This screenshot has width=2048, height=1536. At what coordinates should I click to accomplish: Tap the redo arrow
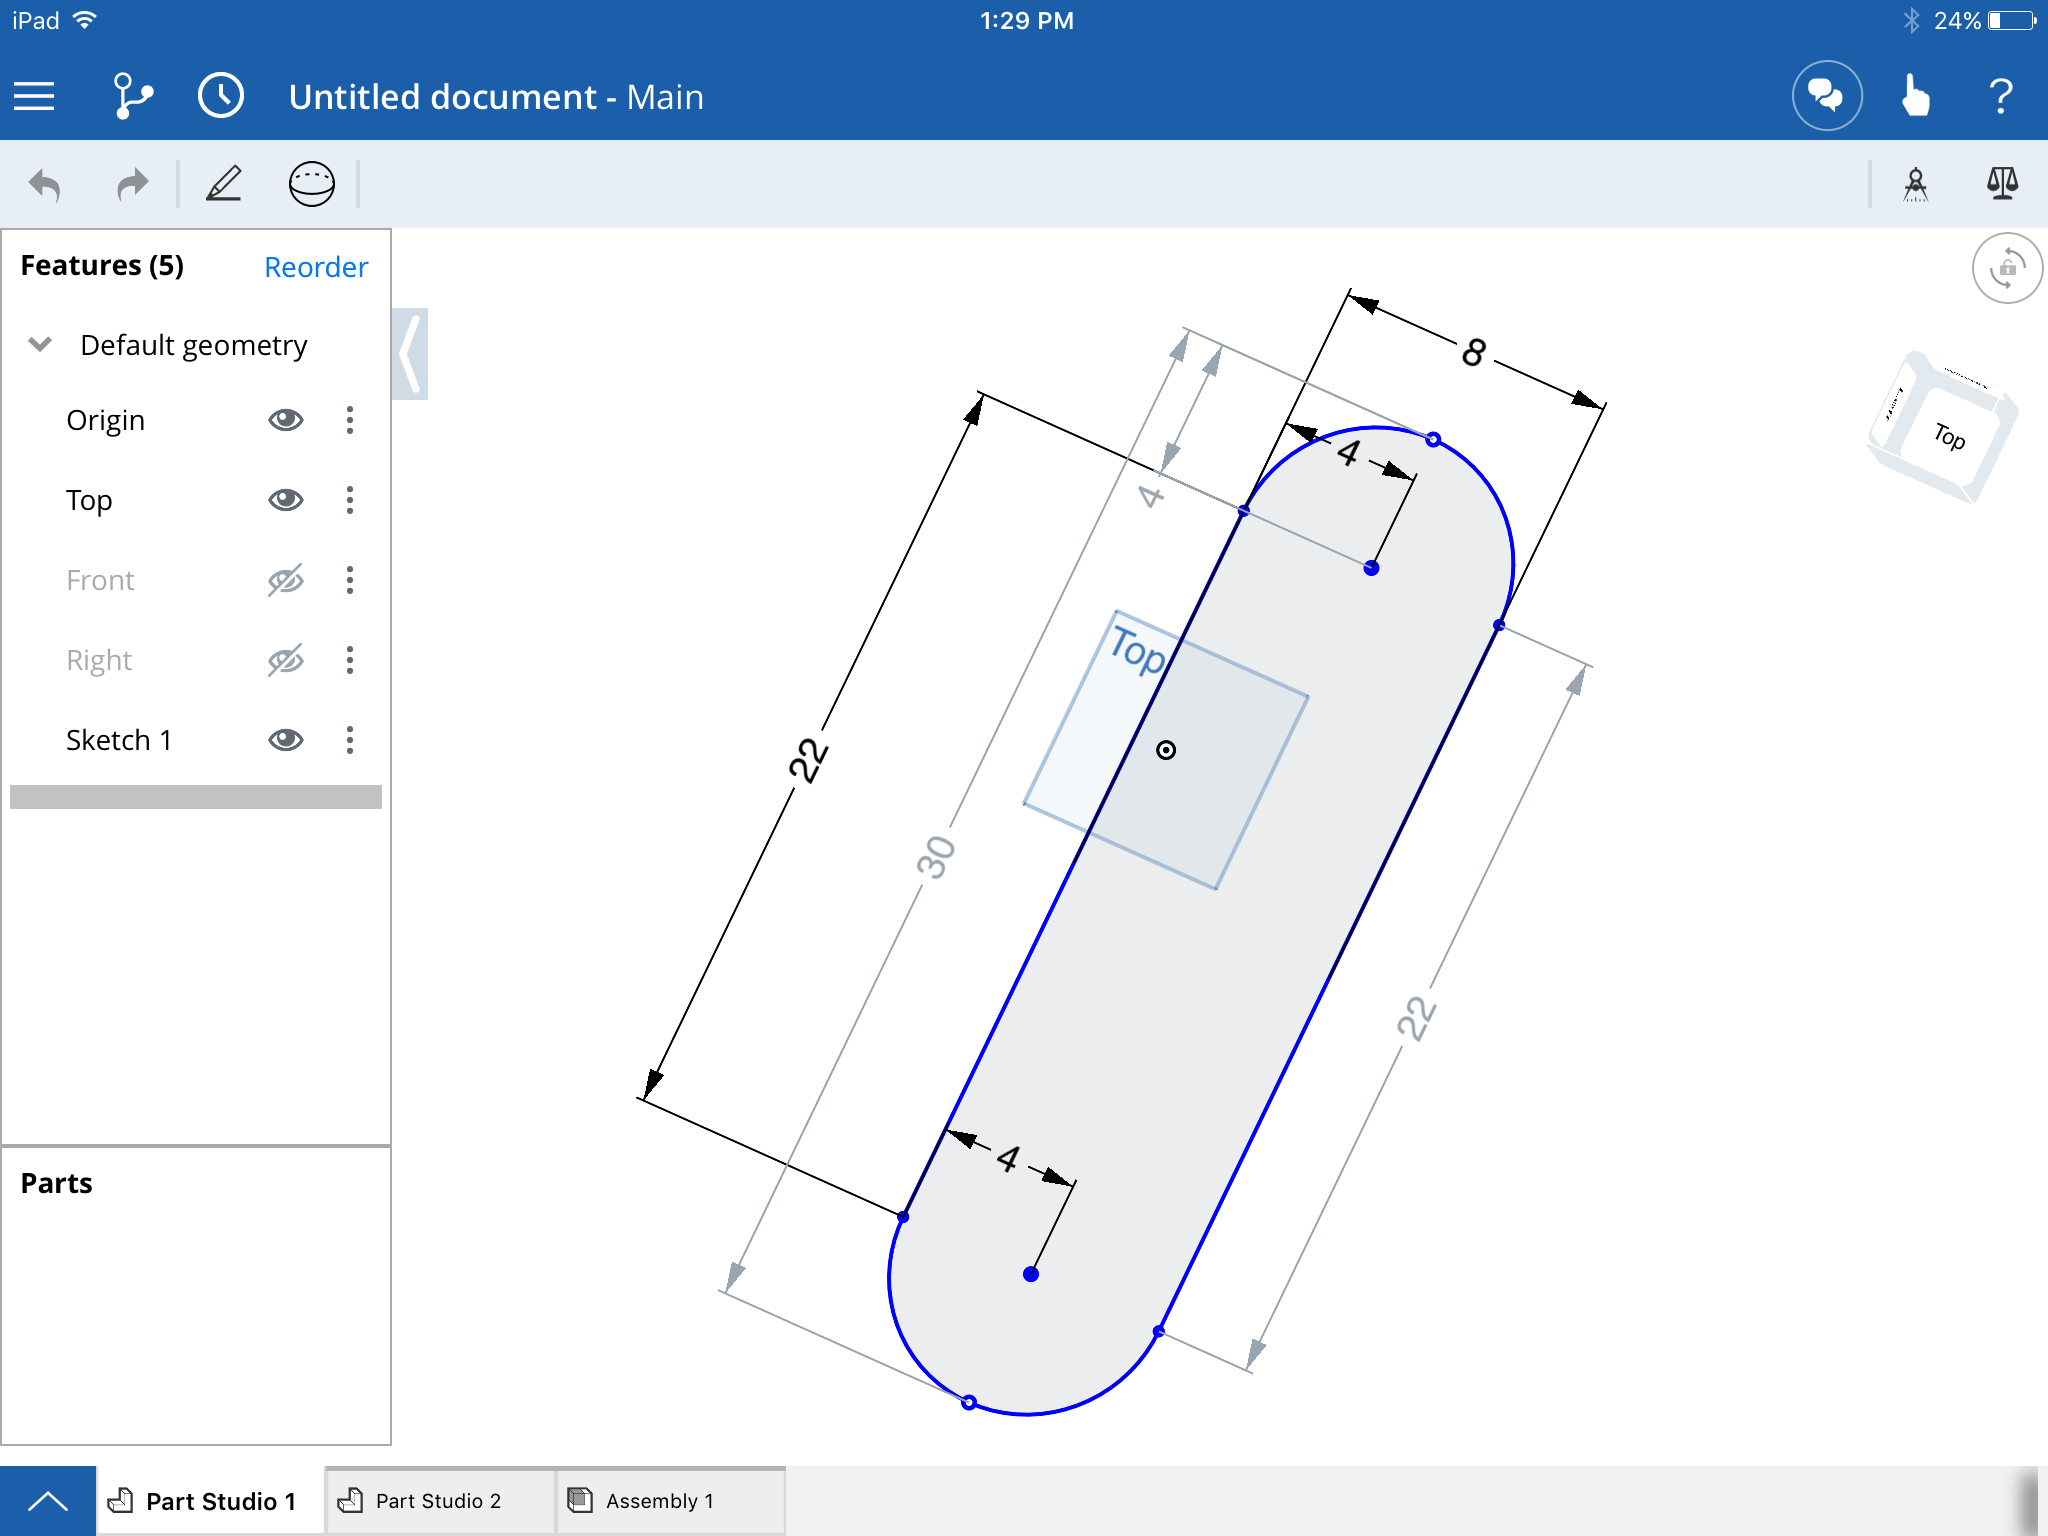[x=132, y=185]
